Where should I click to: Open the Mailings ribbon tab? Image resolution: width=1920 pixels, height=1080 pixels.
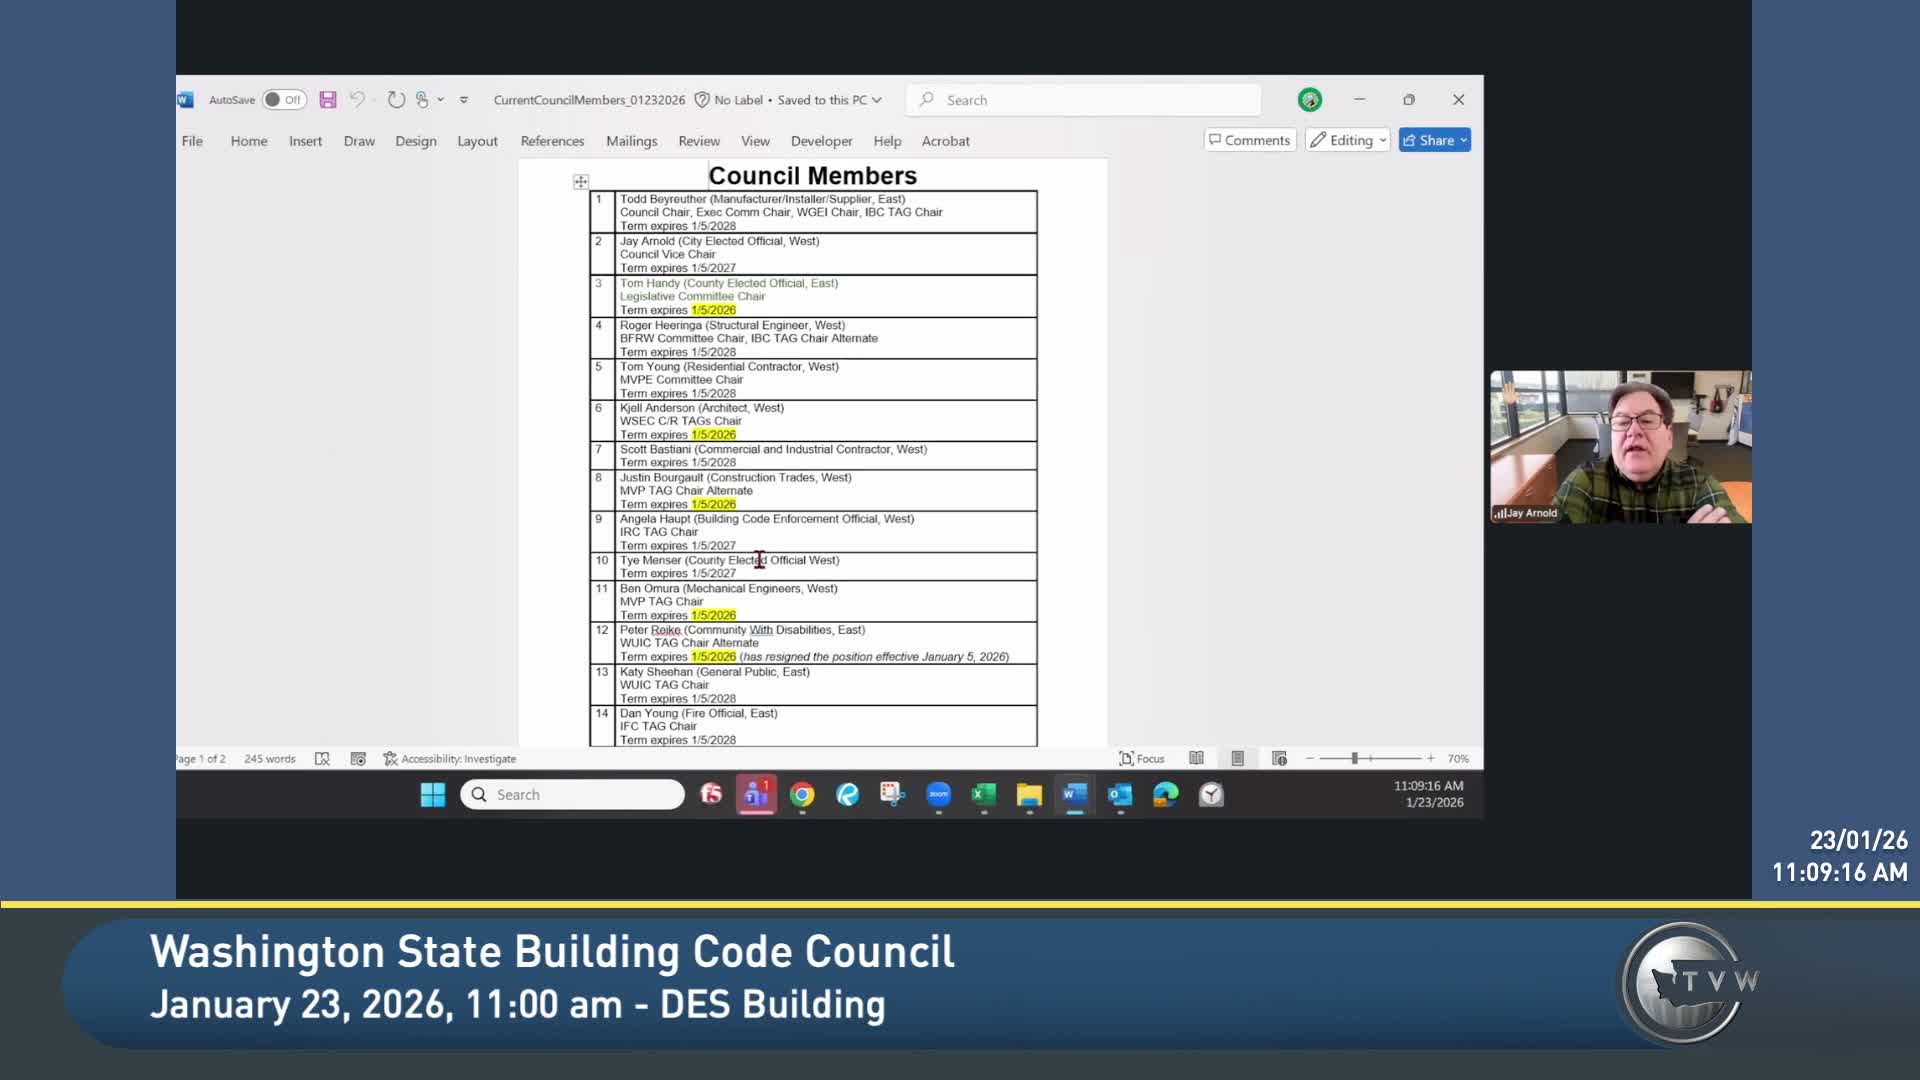(631, 141)
